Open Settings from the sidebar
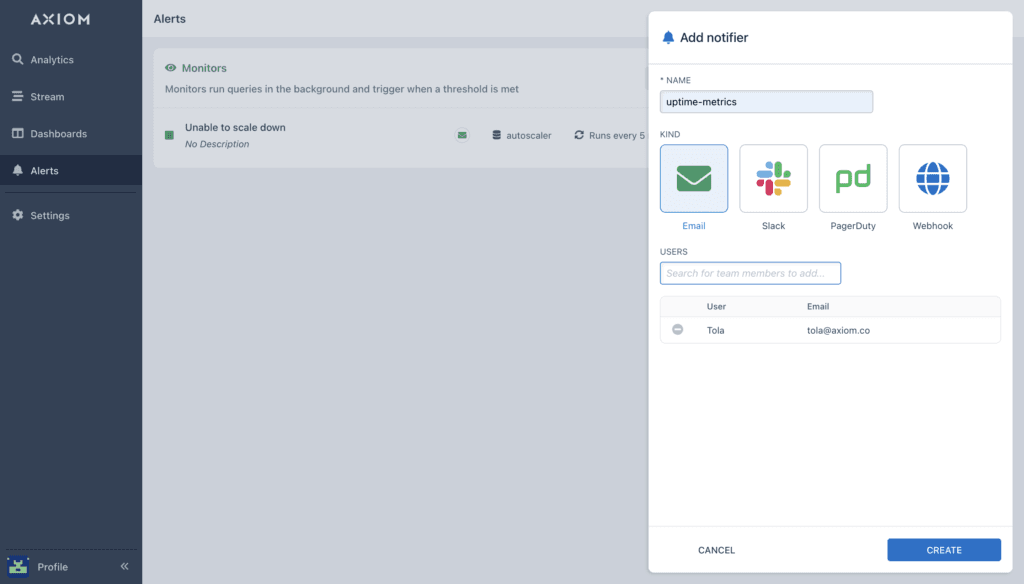The height and width of the screenshot is (584, 1024). point(50,216)
